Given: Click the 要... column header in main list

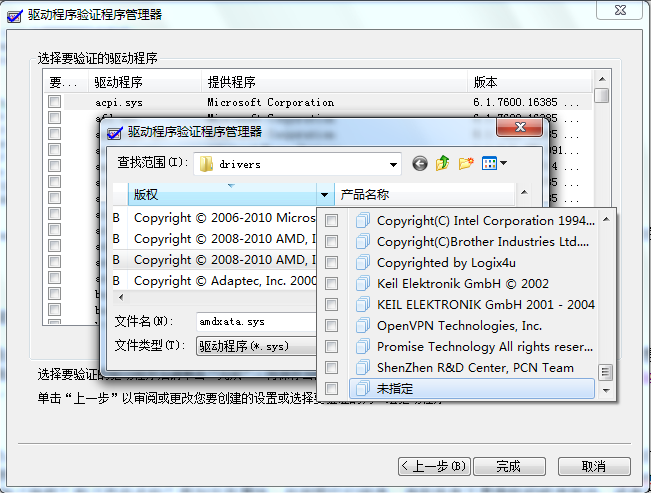Looking at the screenshot, I should point(66,82).
